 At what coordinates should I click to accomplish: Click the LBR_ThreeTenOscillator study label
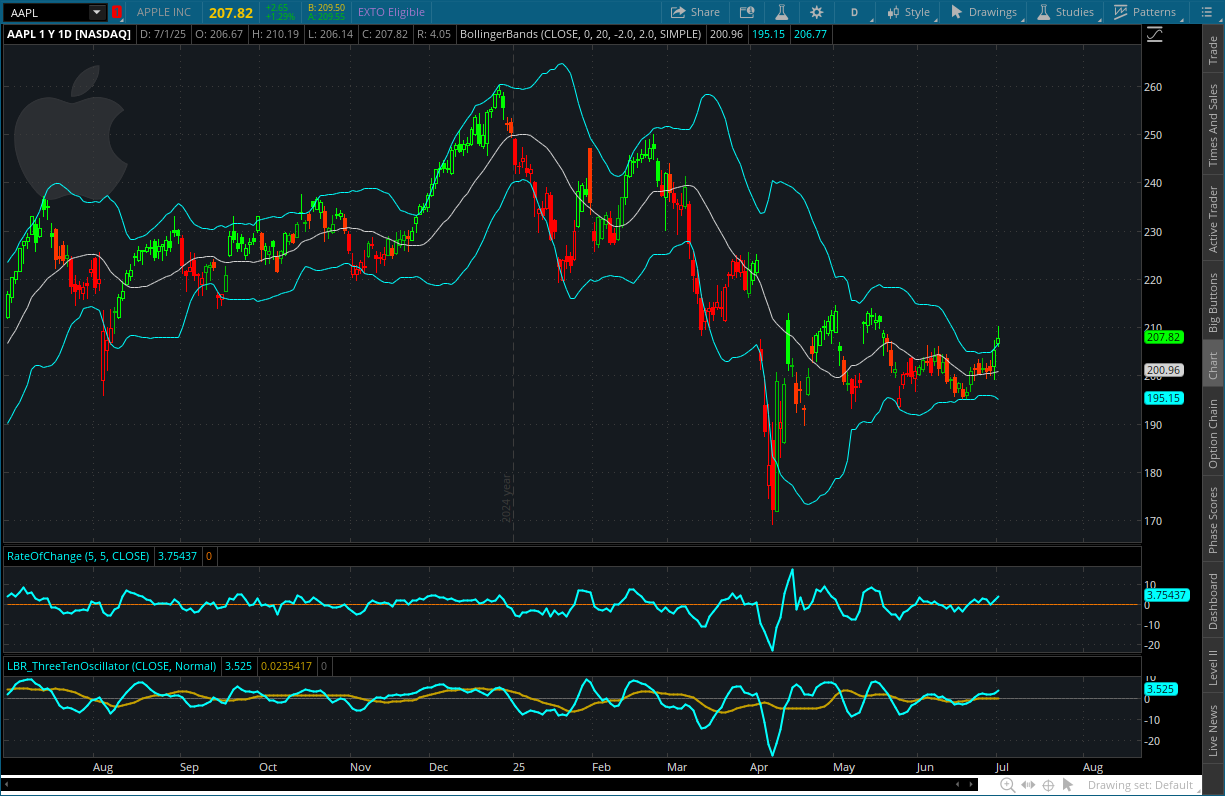click(x=112, y=665)
